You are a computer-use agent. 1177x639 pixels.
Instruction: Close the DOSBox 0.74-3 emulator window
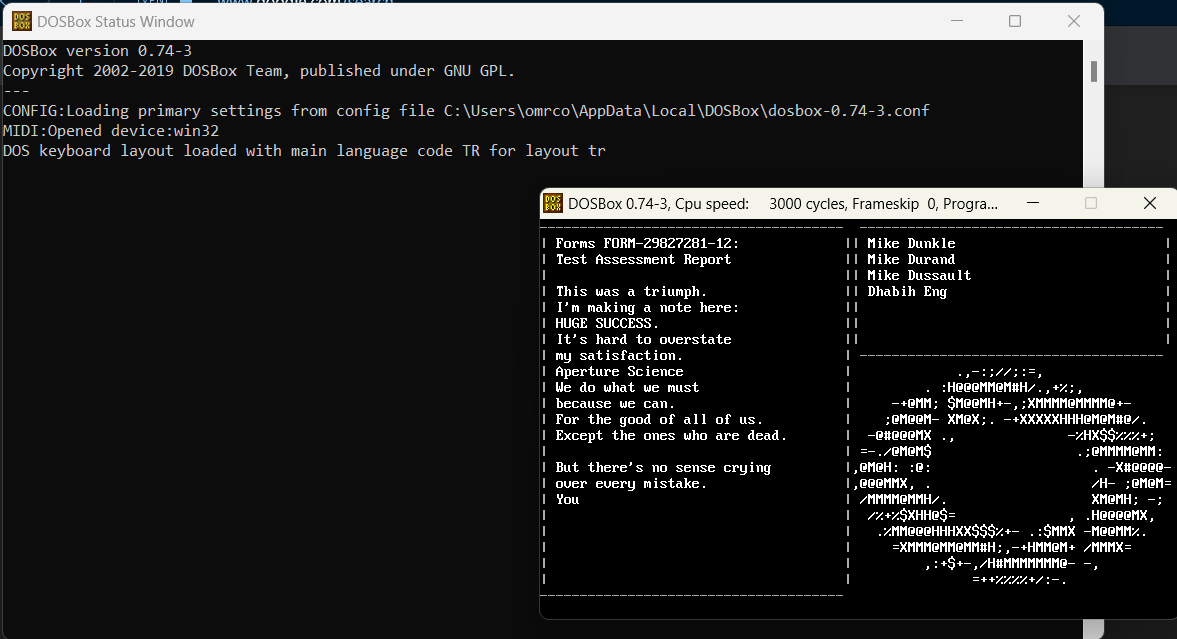pyautogui.click(x=1149, y=203)
